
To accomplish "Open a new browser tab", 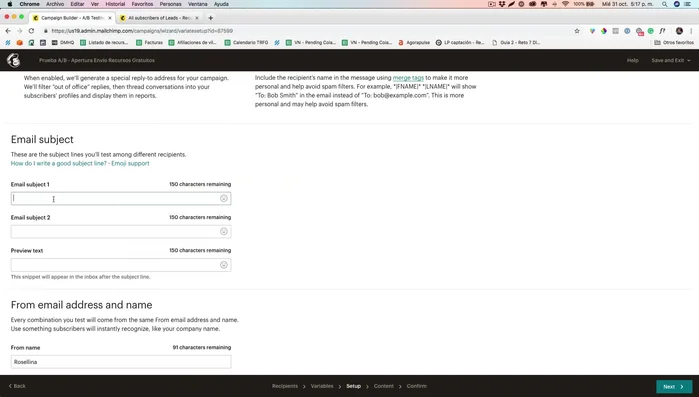I will point(210,18).
